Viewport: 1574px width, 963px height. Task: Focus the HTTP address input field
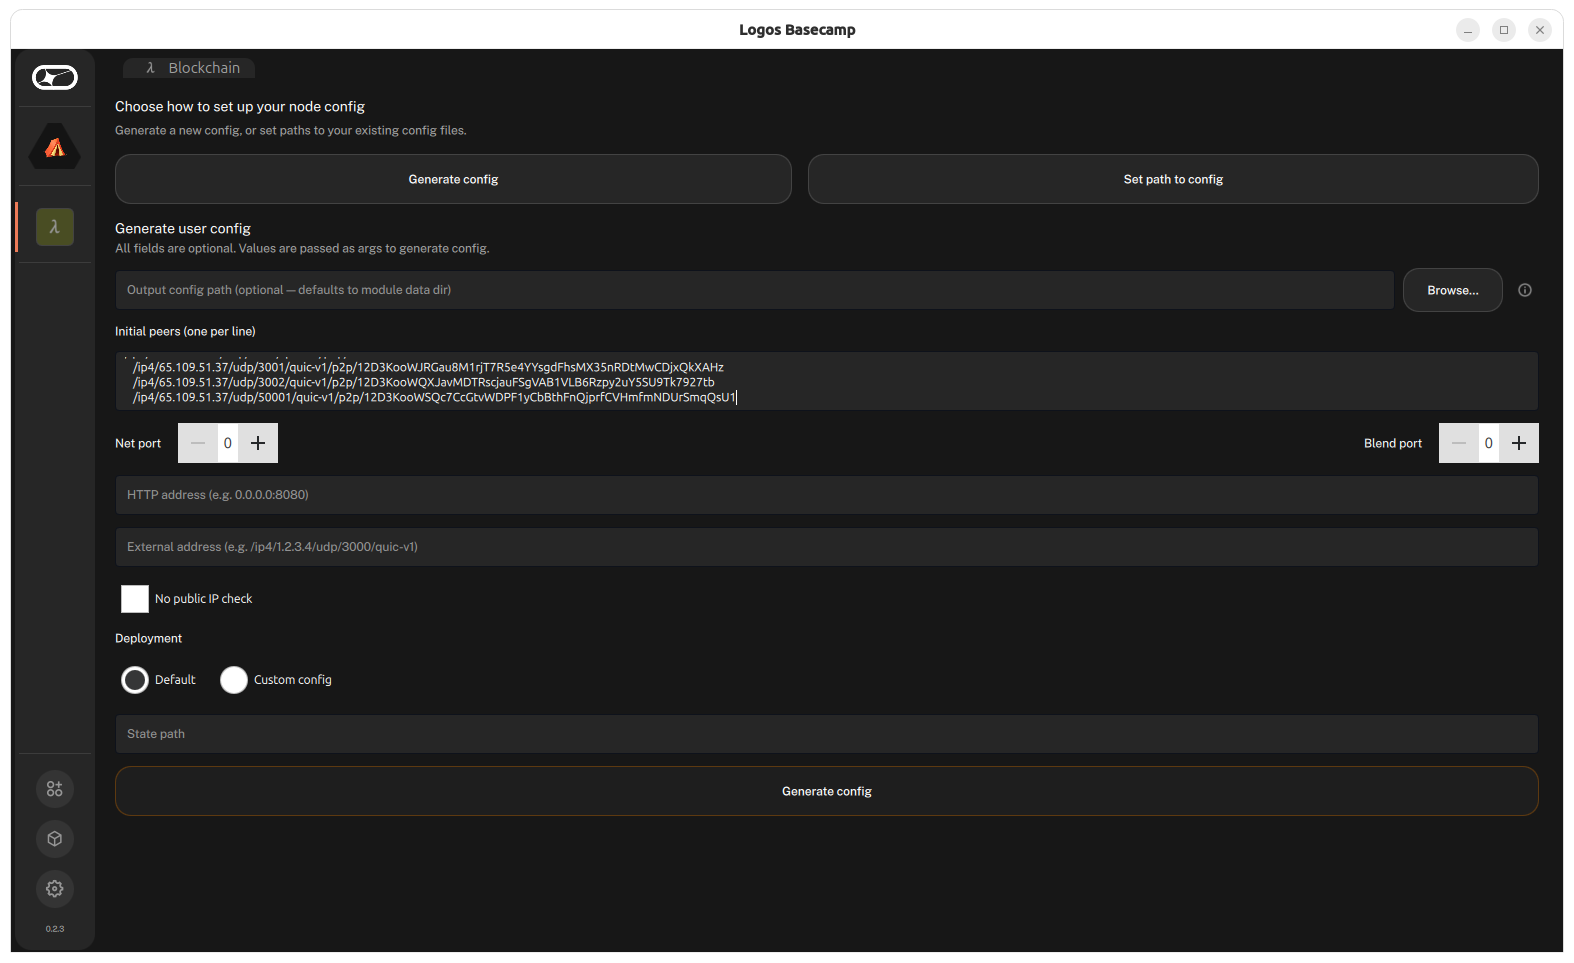[x=827, y=495]
